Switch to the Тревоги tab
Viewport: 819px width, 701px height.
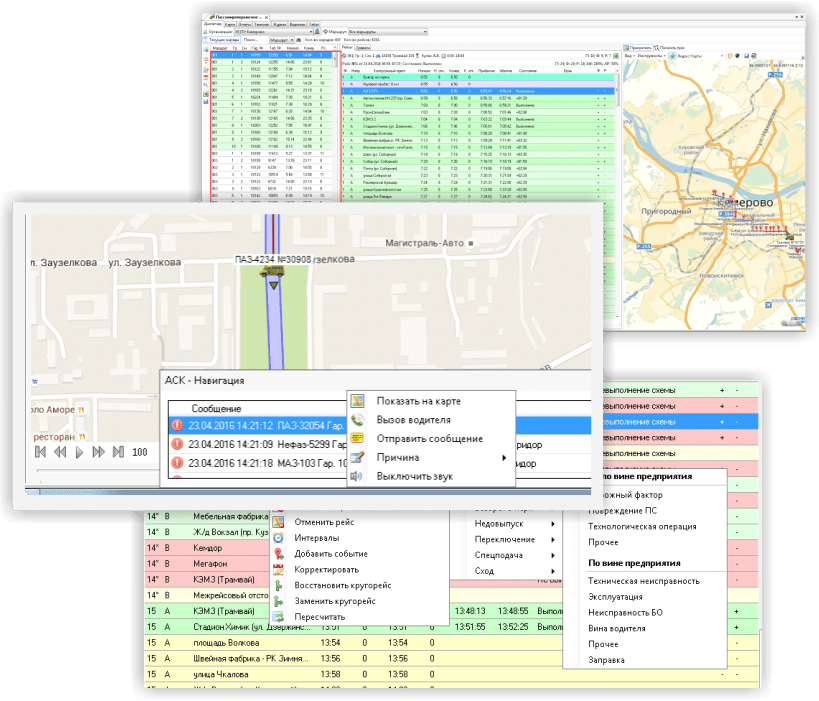point(362,48)
